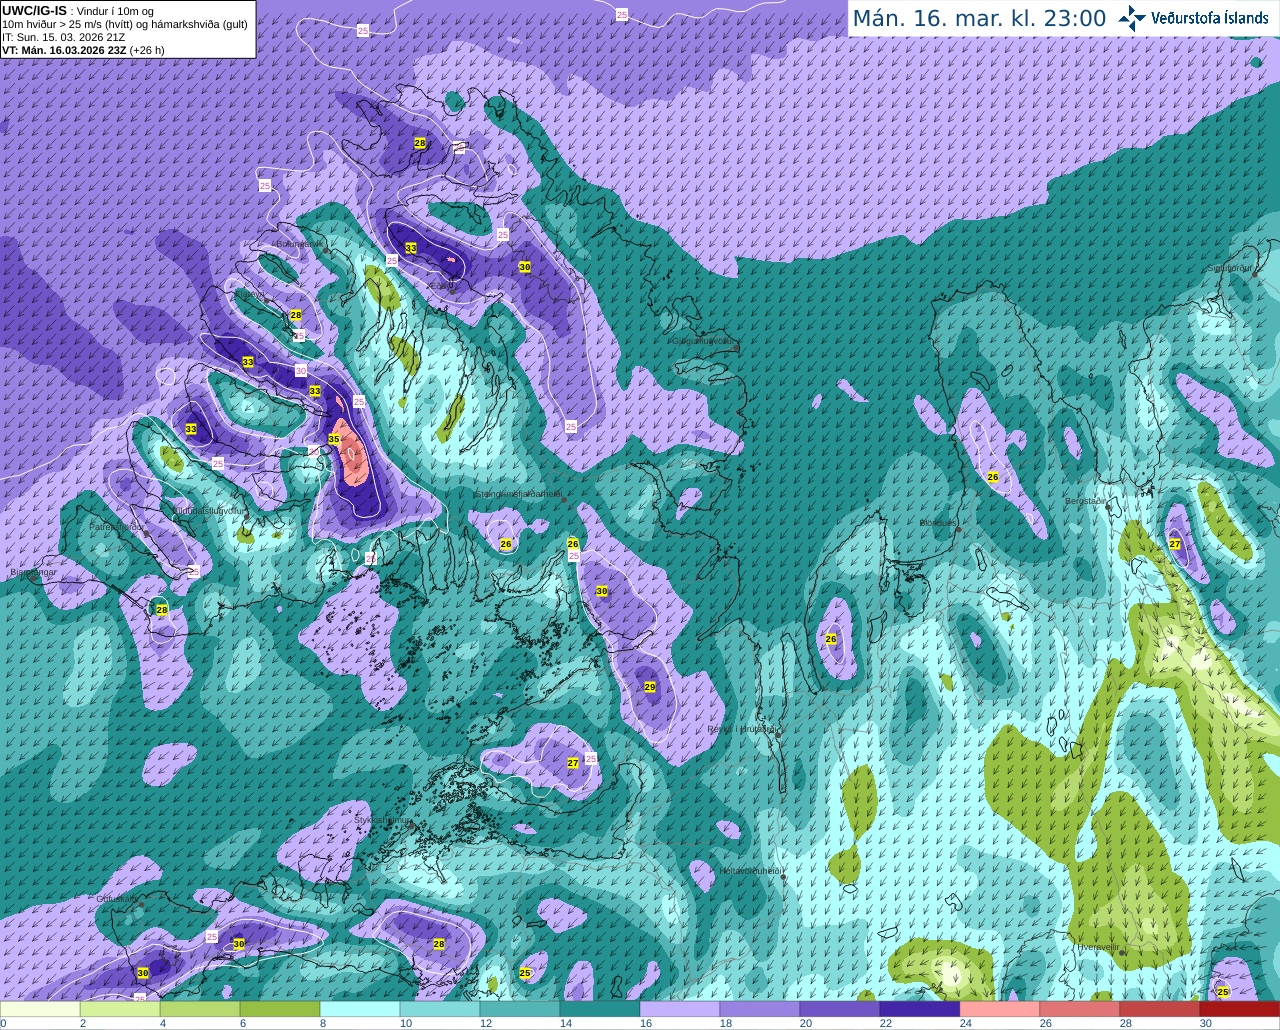Viewport: 1280px width, 1030px height.
Task: Click the Siglufjörður station label
Action: point(1229,268)
